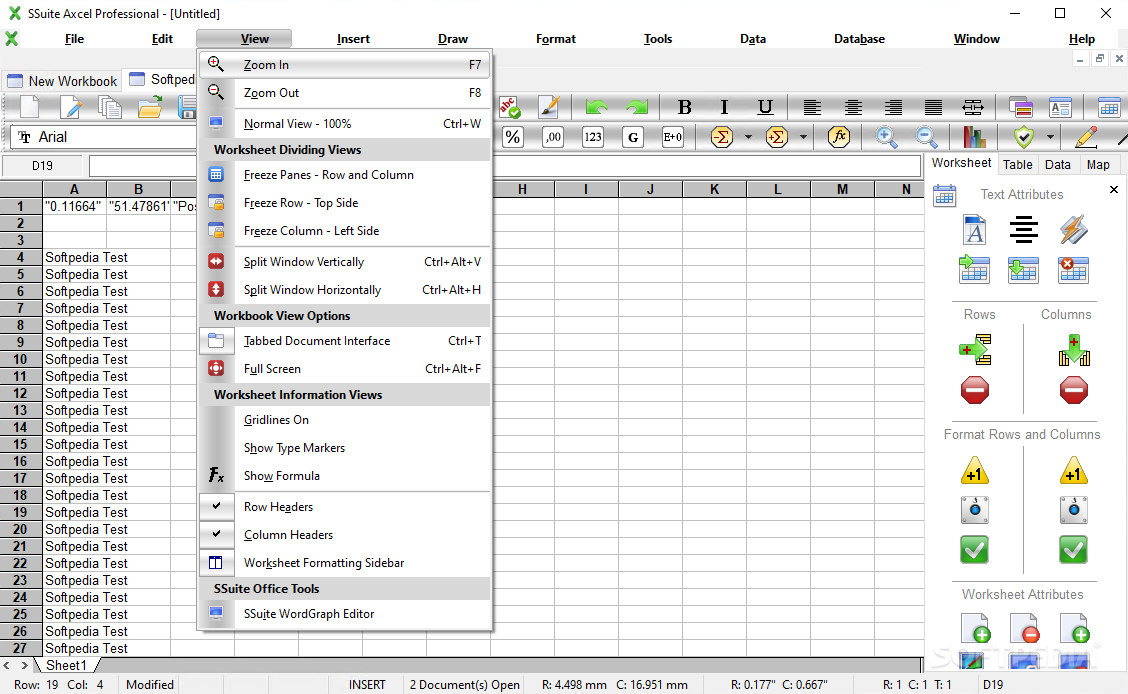Center align text using toolbar icon
The height and width of the screenshot is (694, 1128).
point(853,107)
